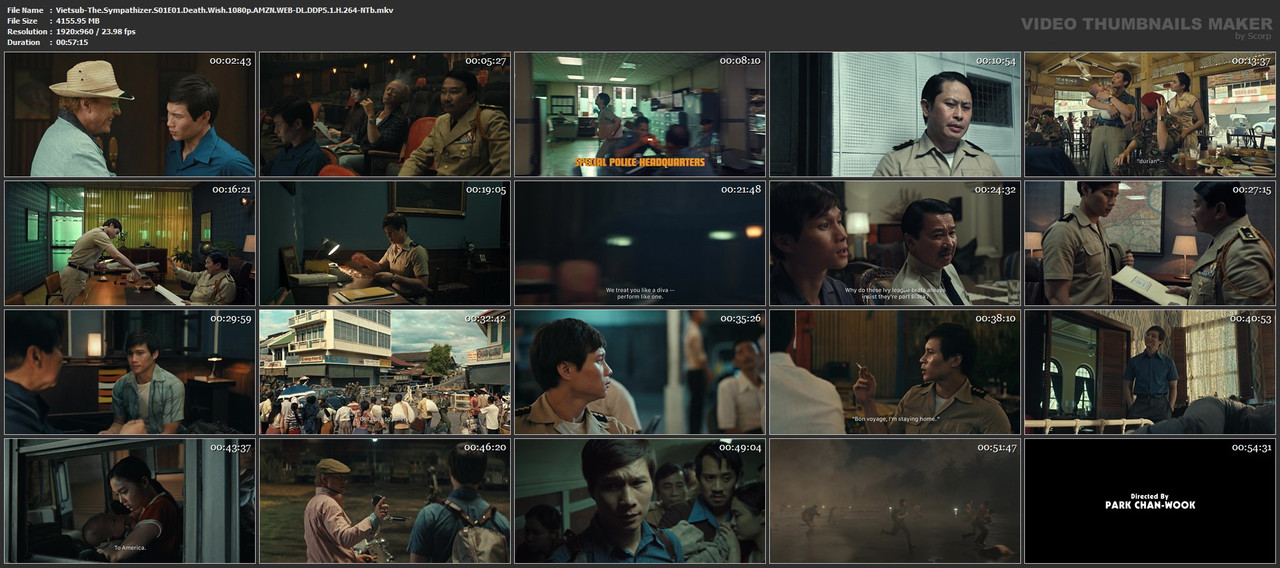Select the To America thumbnail at 00:43:37
1280x568 pixels.
click(130, 501)
